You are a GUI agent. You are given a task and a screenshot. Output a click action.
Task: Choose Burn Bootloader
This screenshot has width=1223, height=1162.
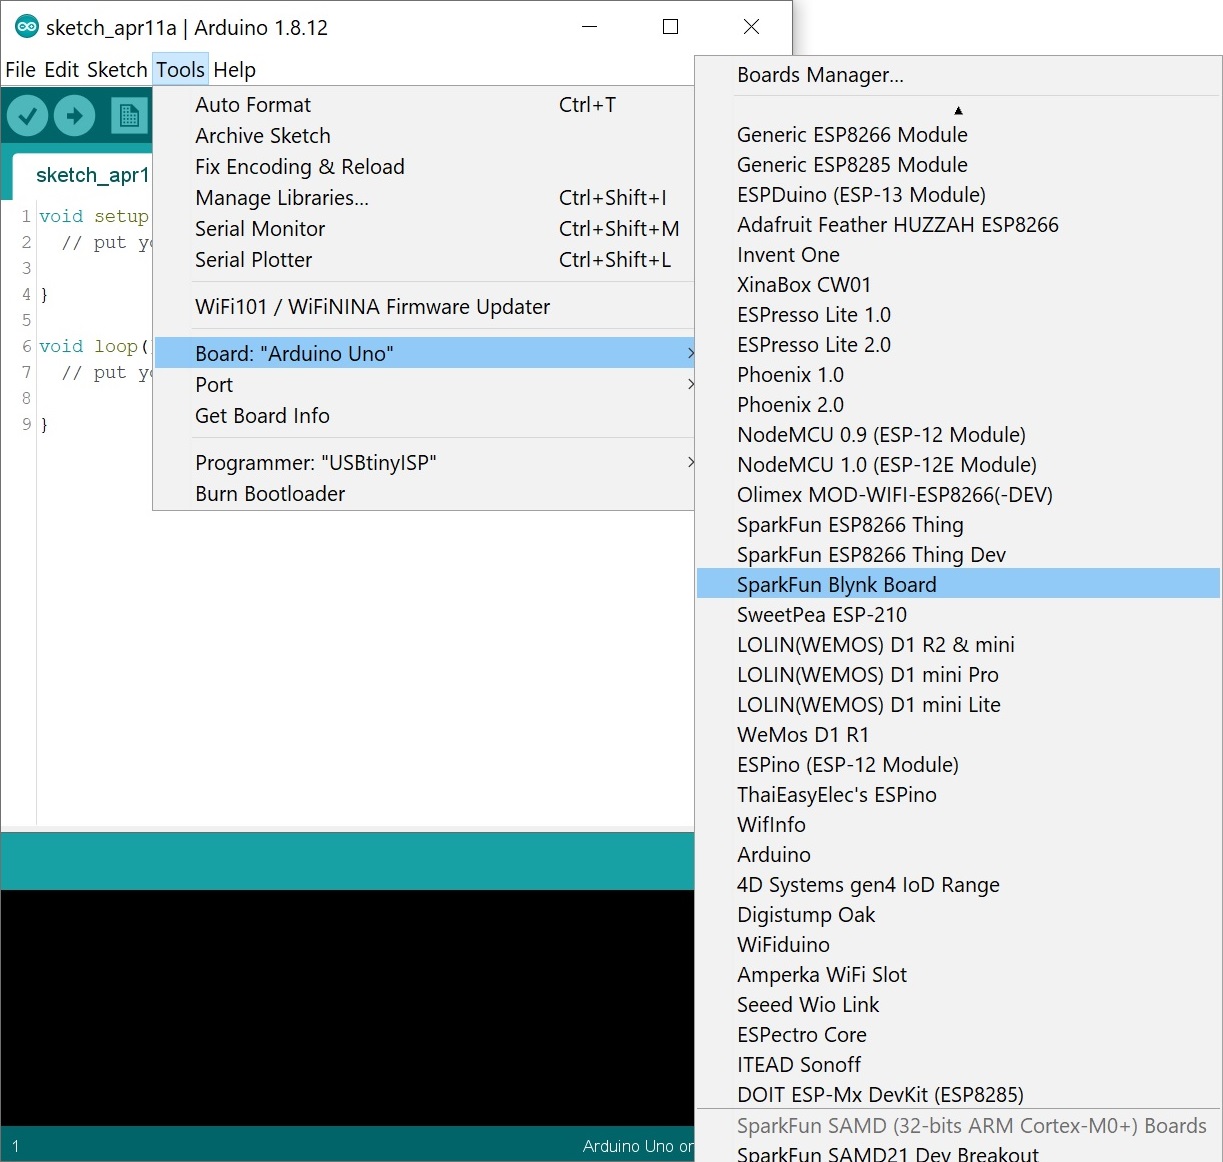click(x=423, y=494)
